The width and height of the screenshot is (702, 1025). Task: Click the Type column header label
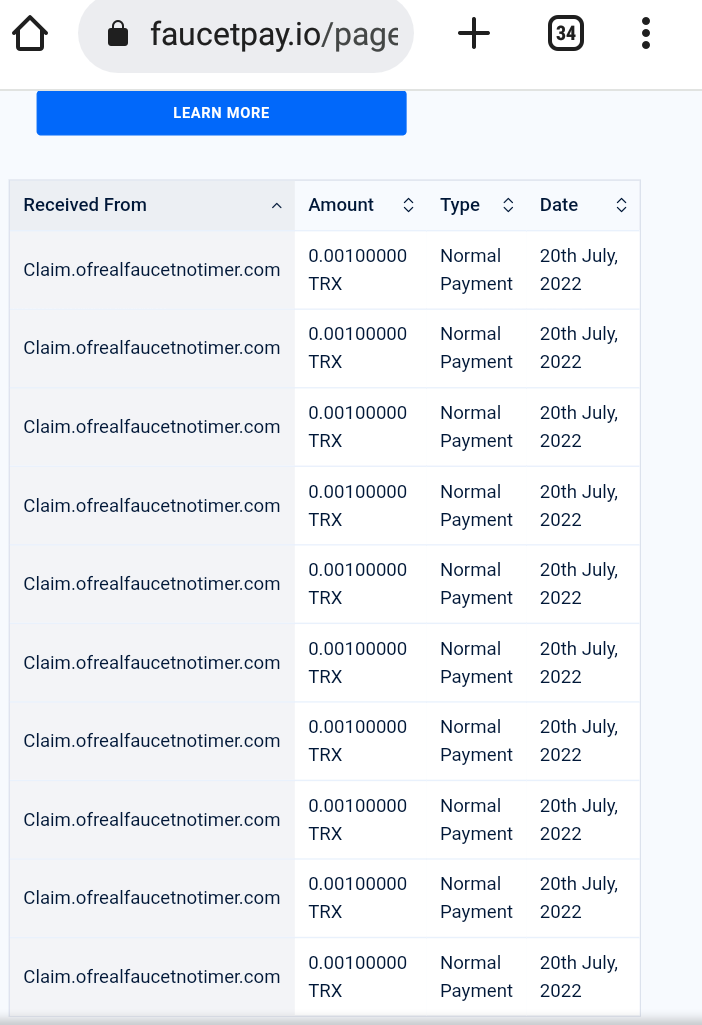[460, 205]
